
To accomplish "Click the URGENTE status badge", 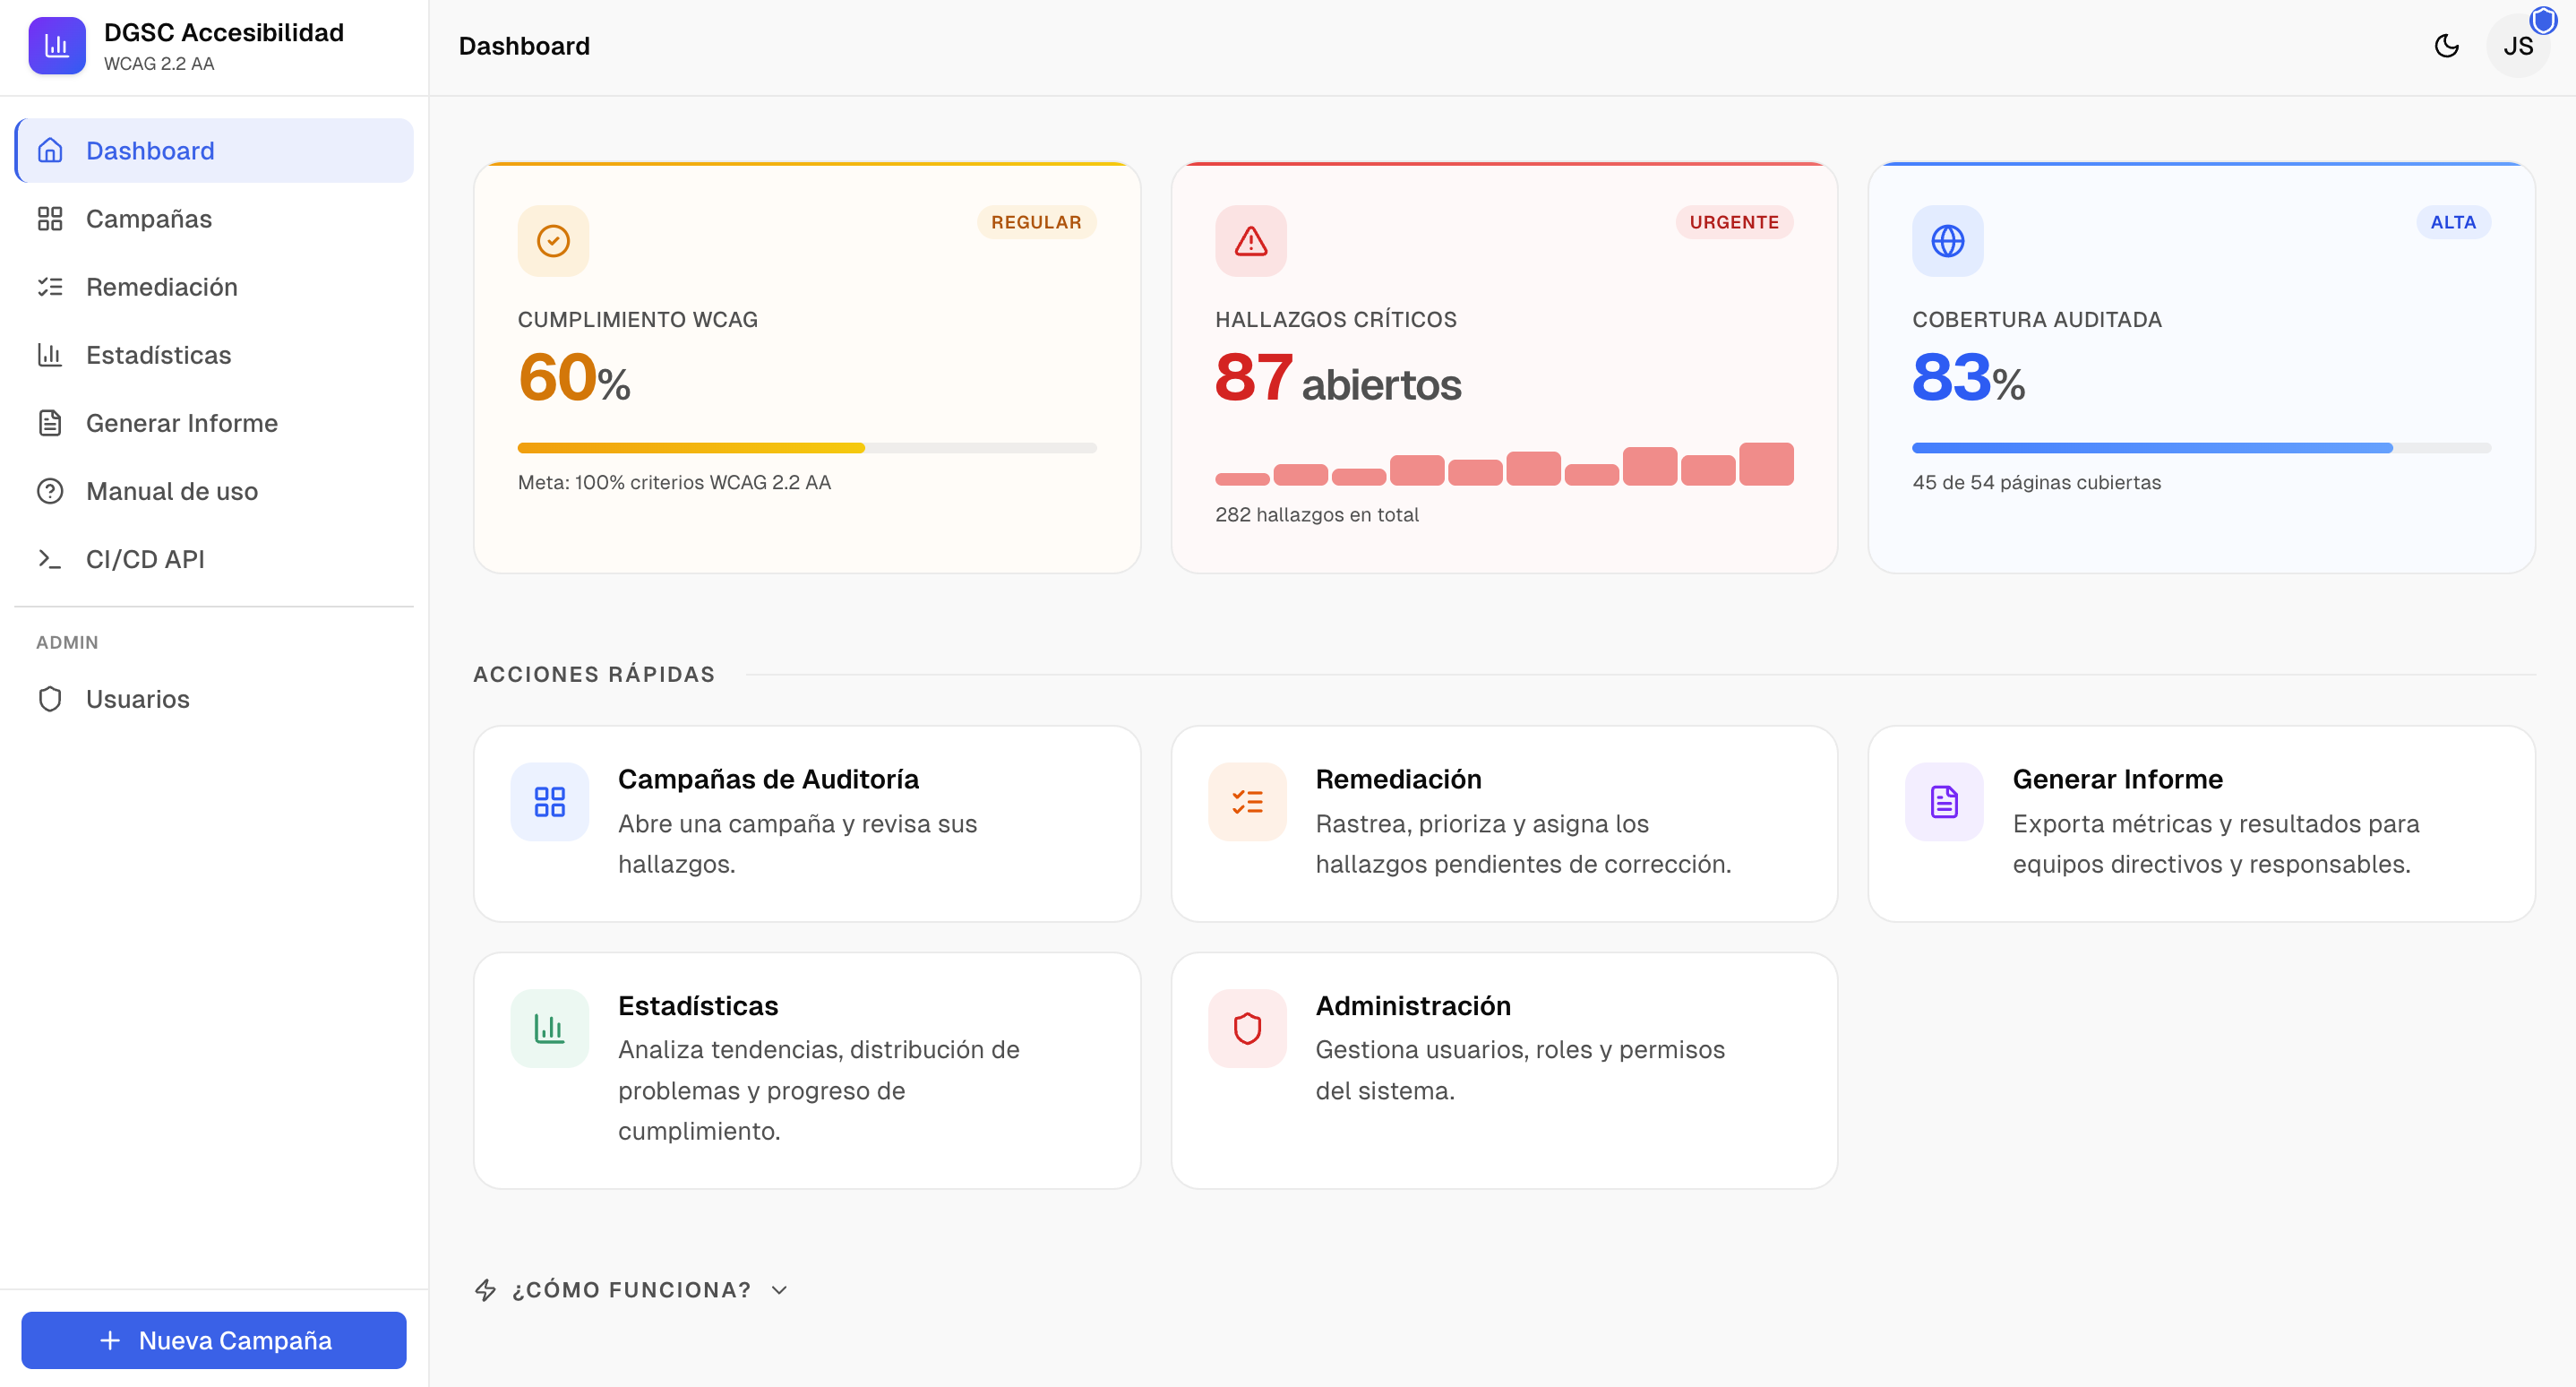I will [1733, 222].
